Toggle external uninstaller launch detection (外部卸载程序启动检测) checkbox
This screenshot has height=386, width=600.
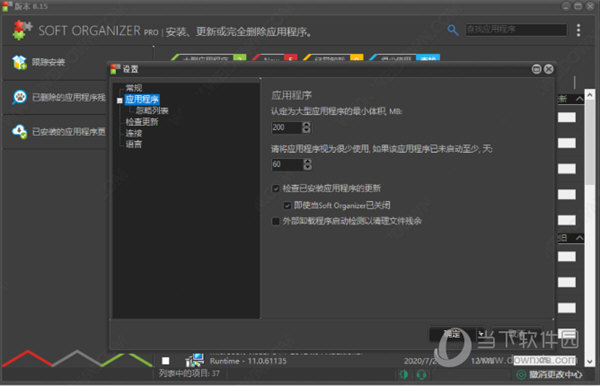coord(276,221)
